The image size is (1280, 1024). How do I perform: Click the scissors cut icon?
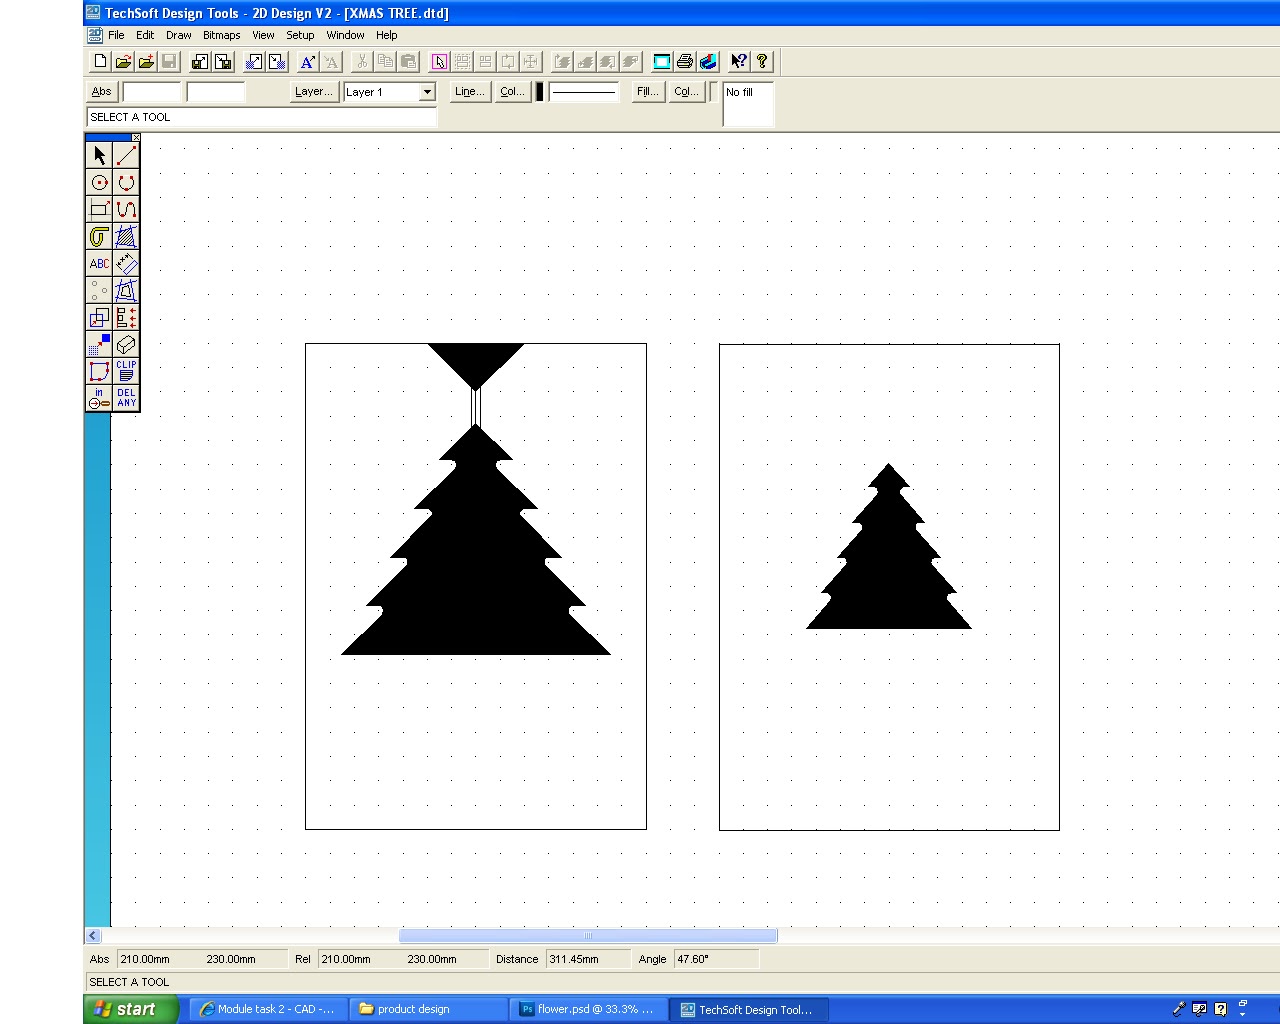point(361,61)
